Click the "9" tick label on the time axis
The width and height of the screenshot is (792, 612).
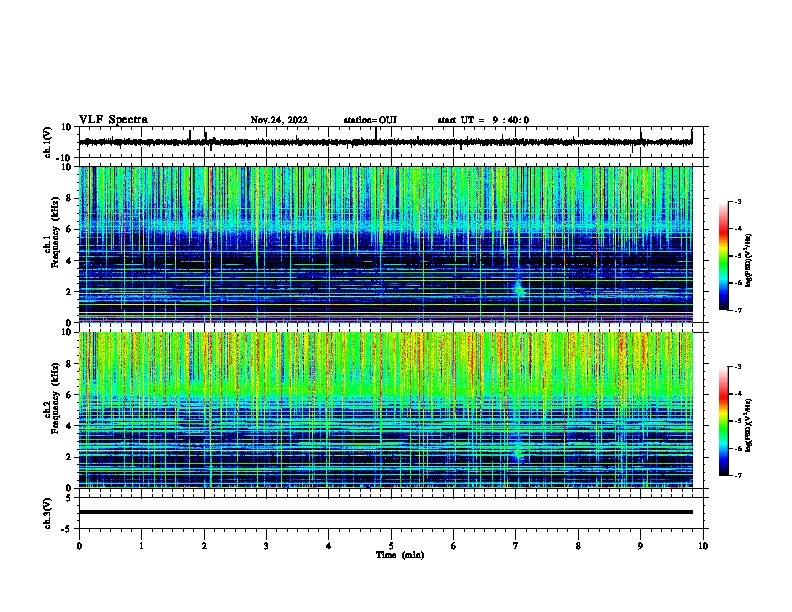(640, 546)
